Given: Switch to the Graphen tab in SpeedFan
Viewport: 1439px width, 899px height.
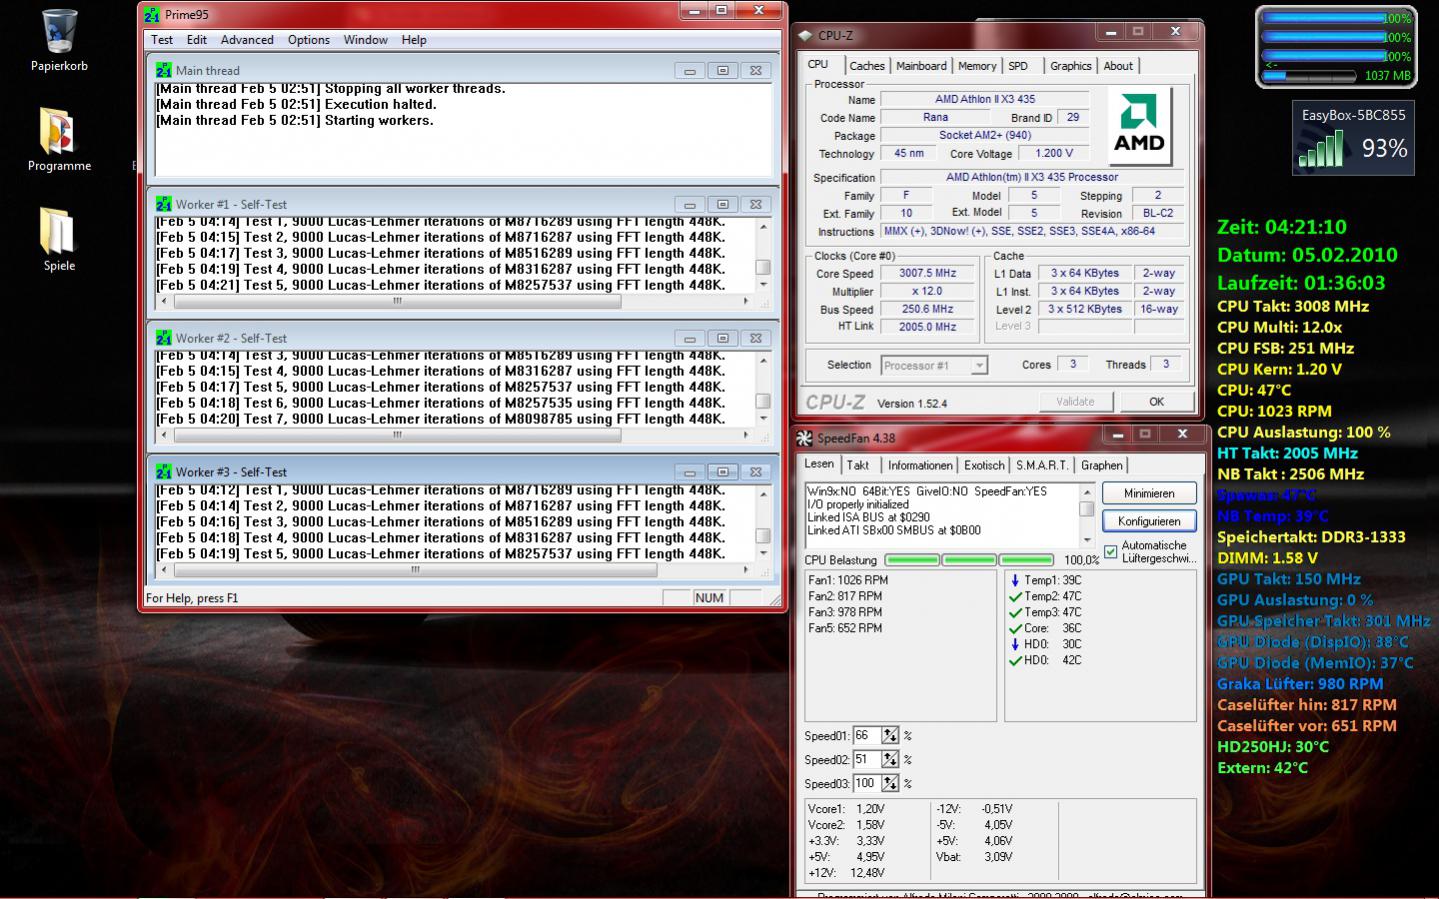Looking at the screenshot, I should 1101,466.
